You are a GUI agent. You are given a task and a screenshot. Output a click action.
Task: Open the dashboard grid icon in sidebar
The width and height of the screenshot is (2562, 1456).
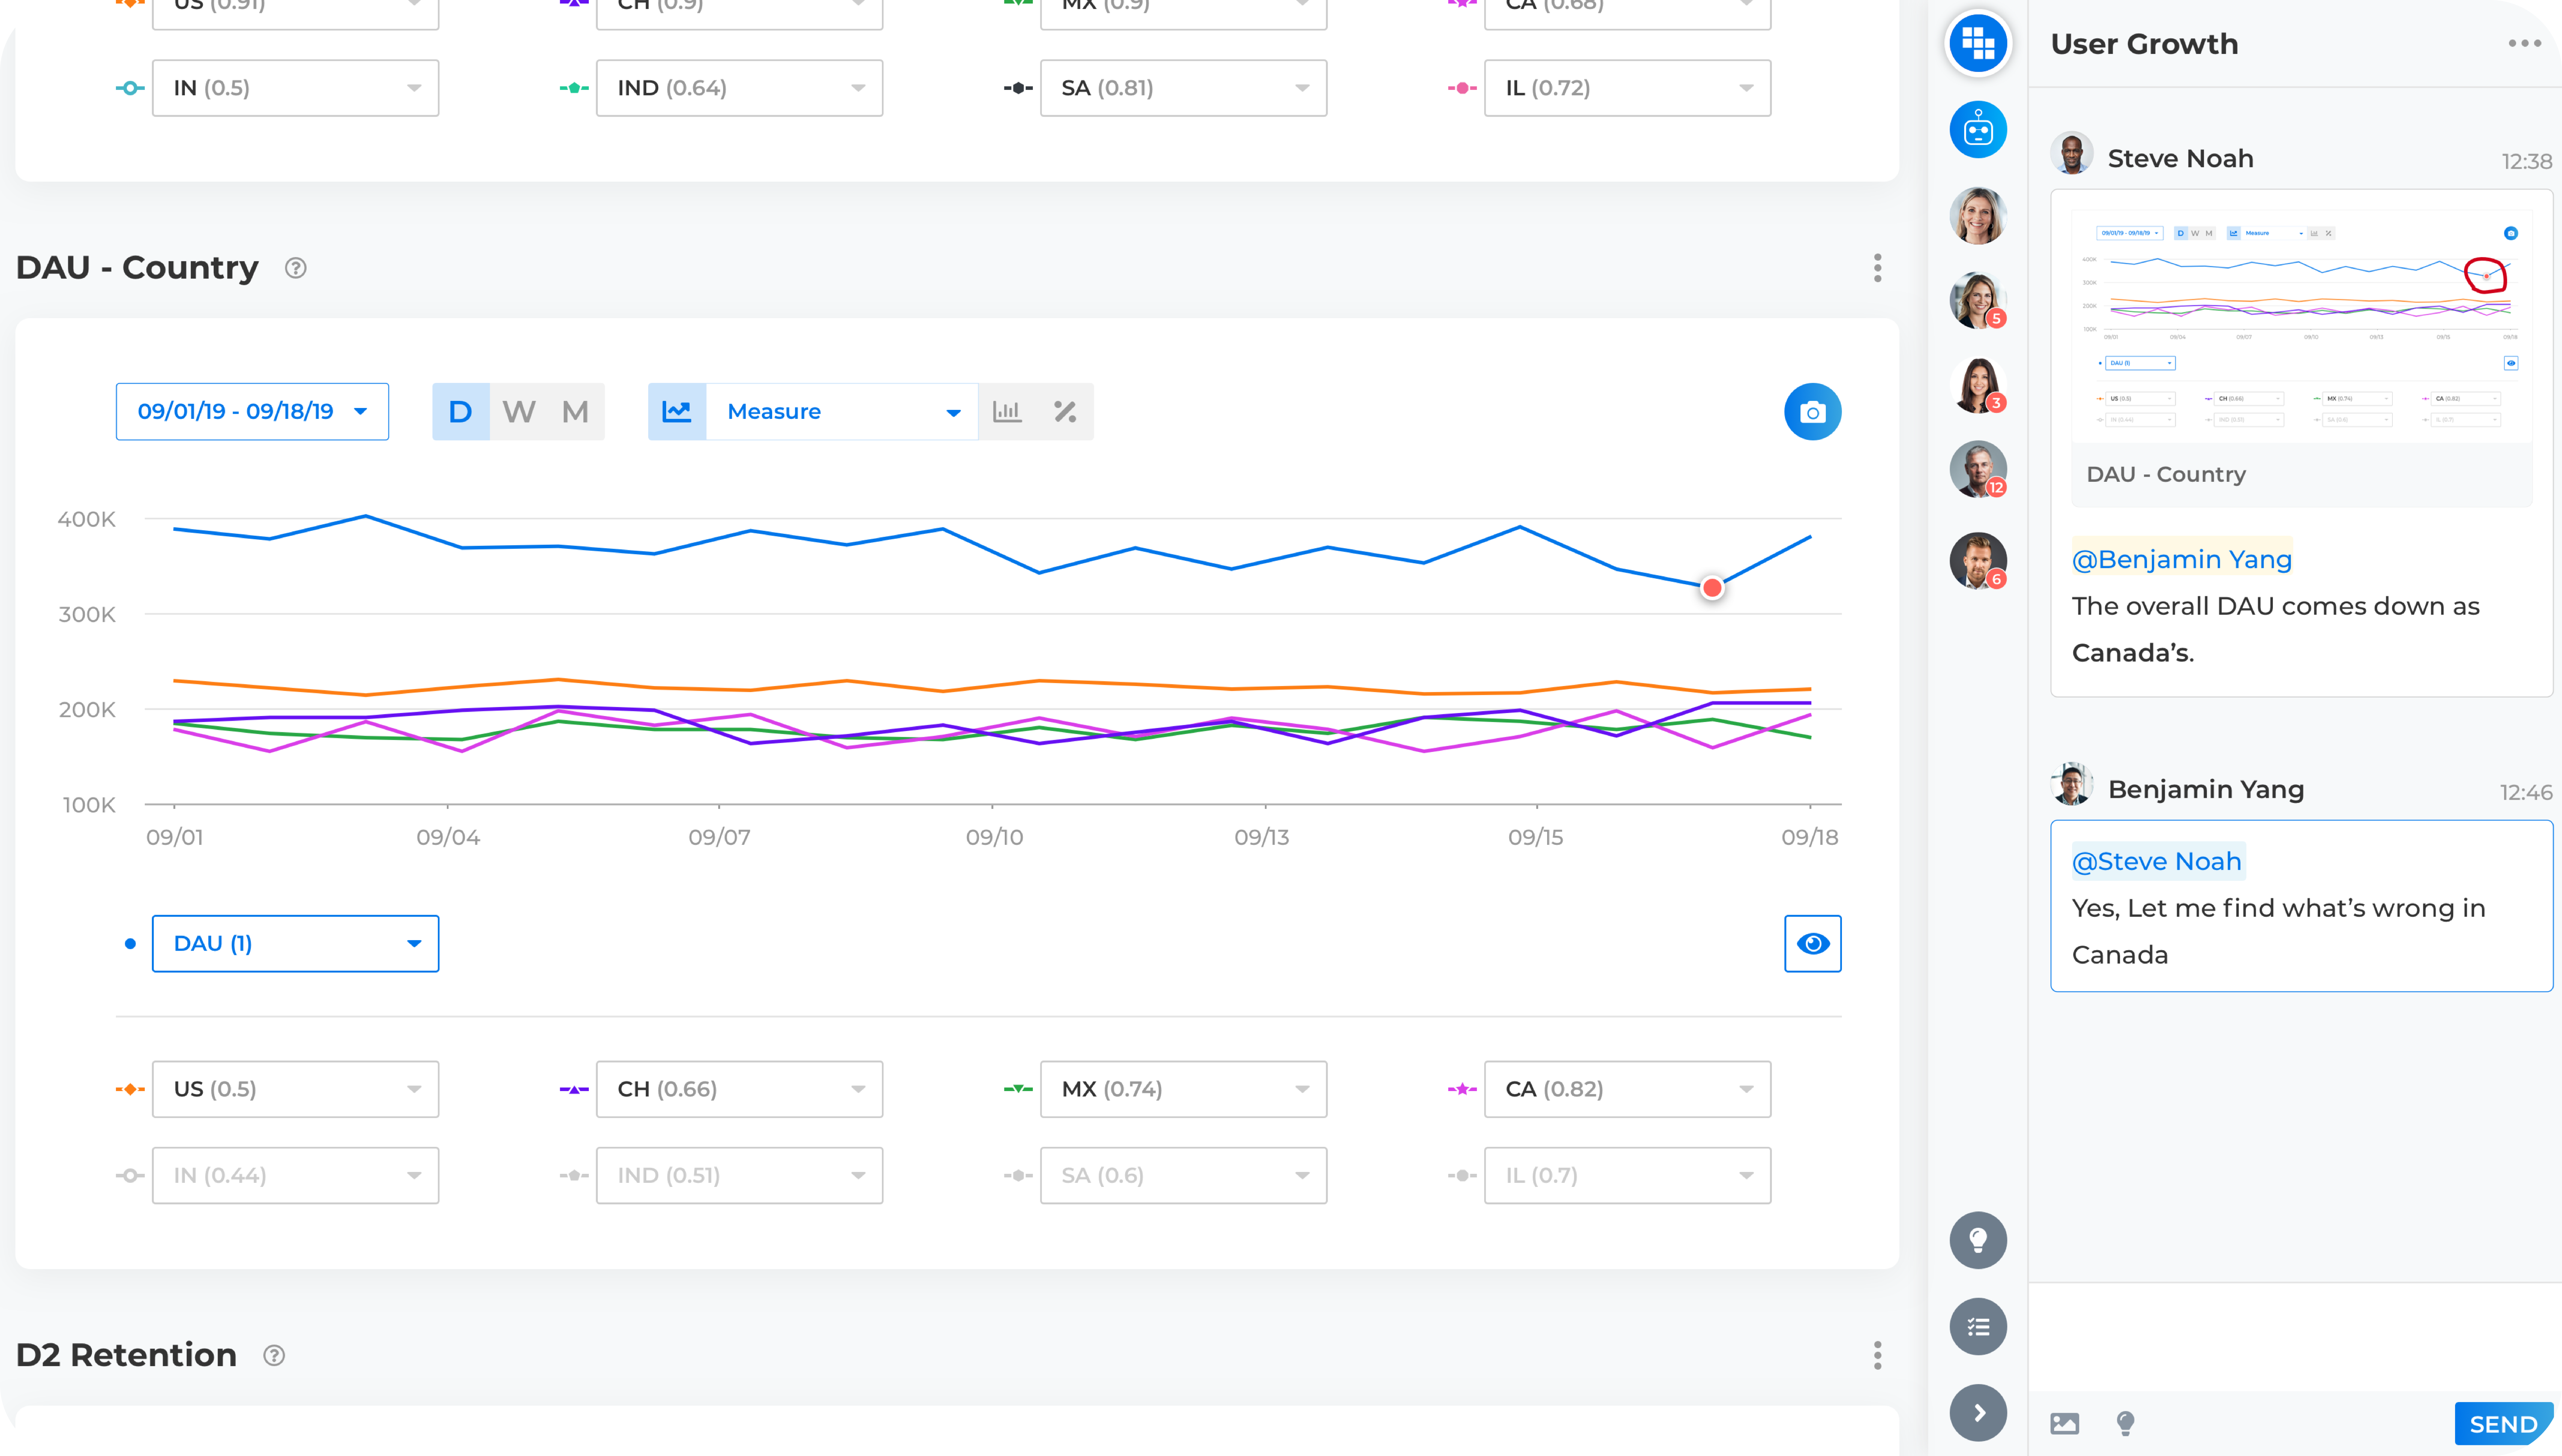click(x=1978, y=43)
